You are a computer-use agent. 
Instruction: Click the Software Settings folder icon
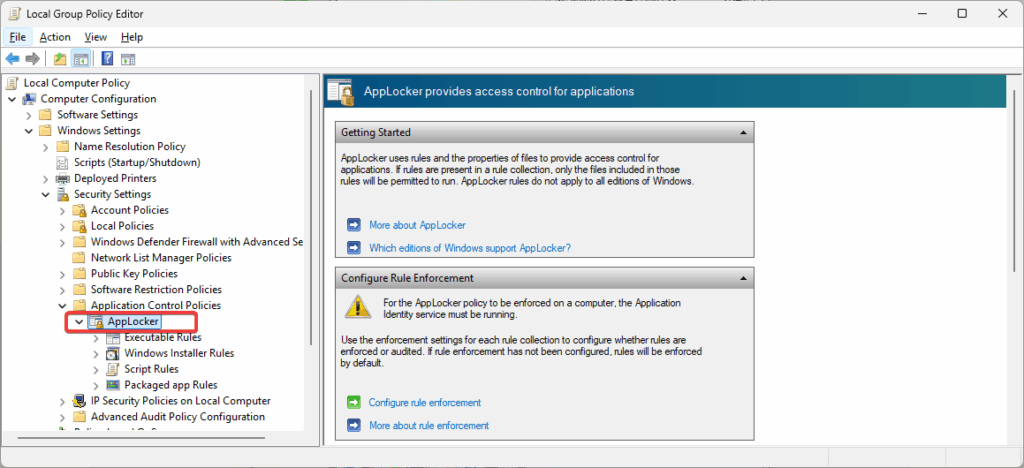pyautogui.click(x=46, y=115)
